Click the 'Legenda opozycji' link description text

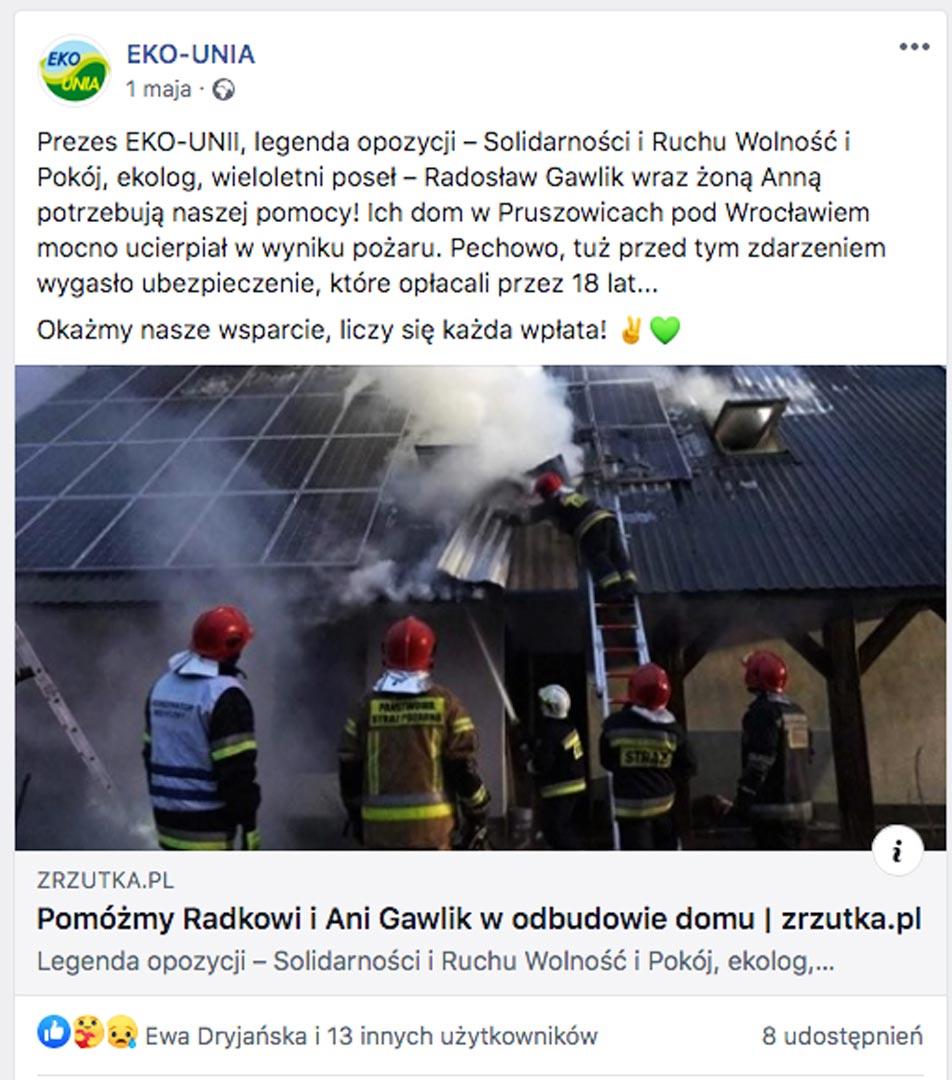435,962
